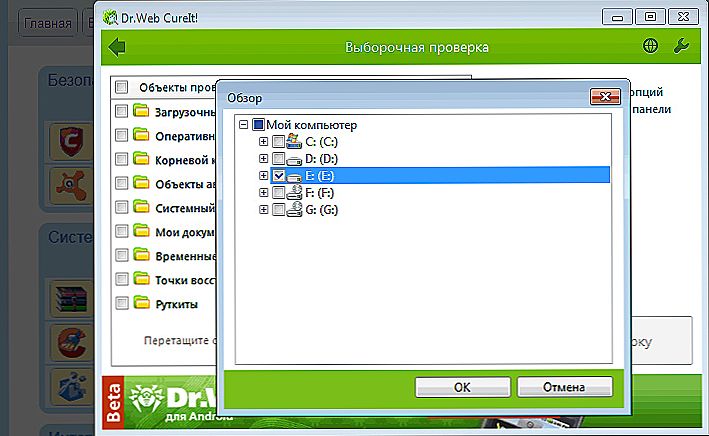
Task: Click folder icon next to Точки восс
Action: click(x=141, y=279)
